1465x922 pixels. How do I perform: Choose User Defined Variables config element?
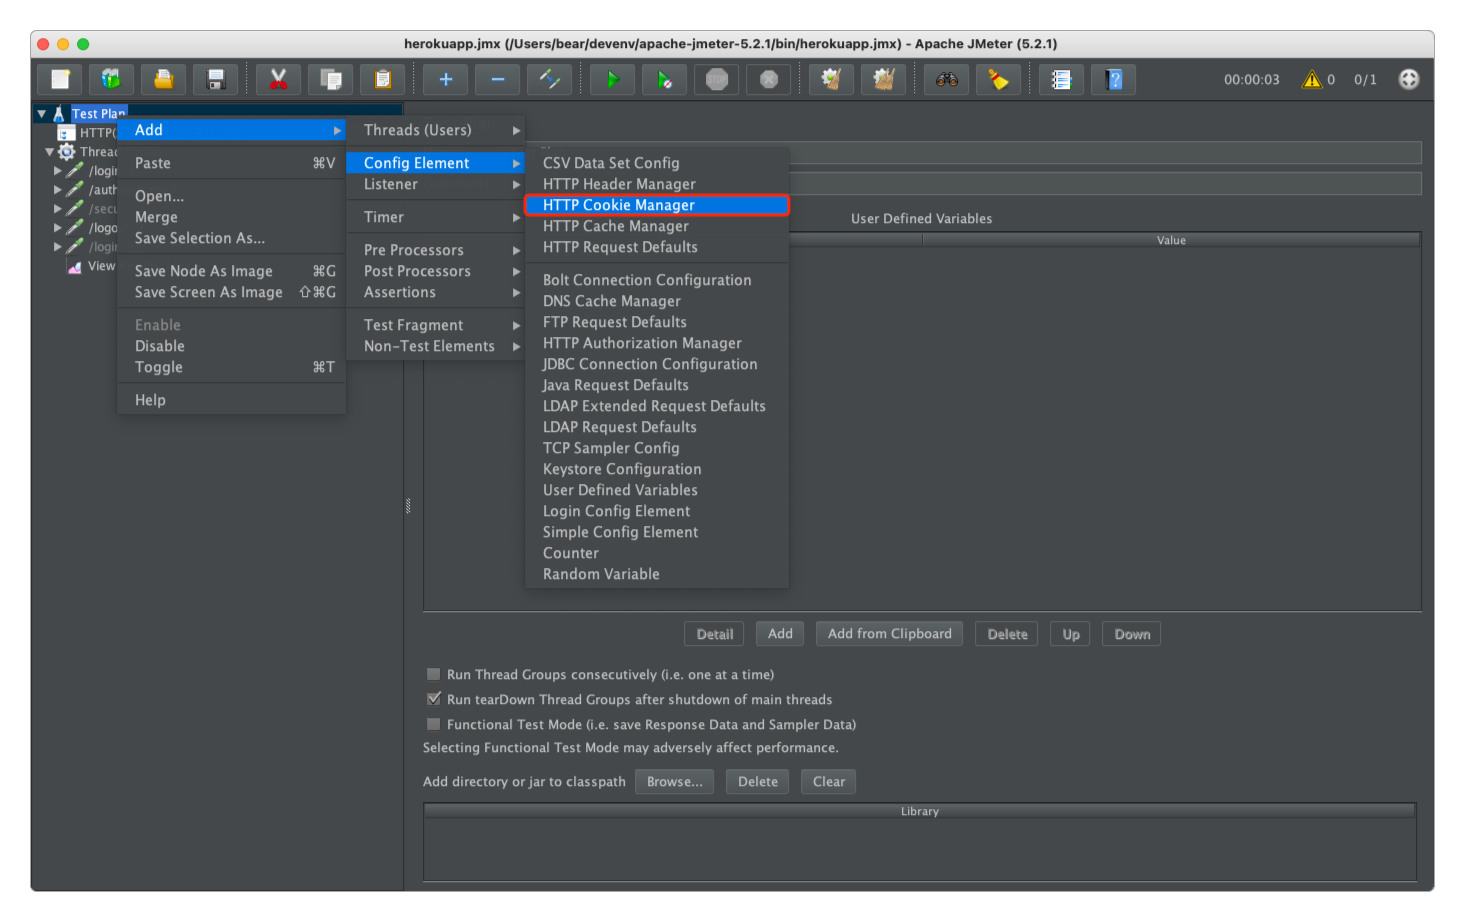click(x=657, y=490)
